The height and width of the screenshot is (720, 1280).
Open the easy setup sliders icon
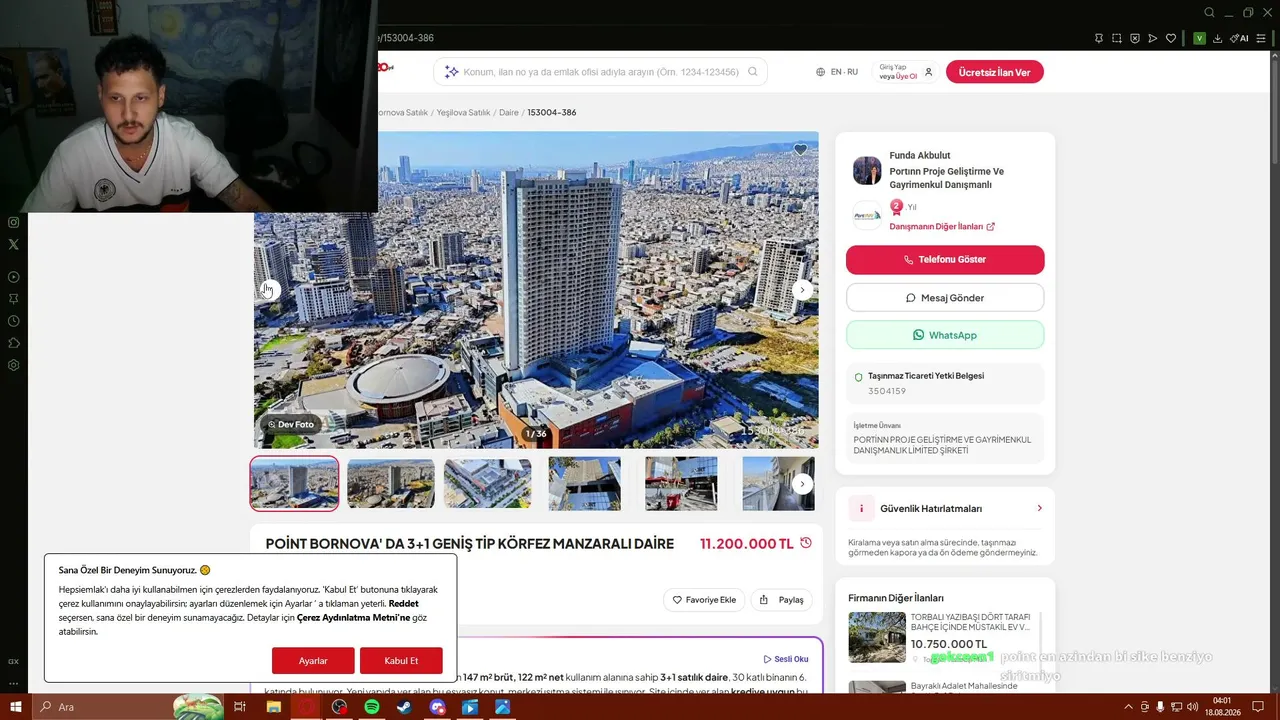[x=1263, y=38]
